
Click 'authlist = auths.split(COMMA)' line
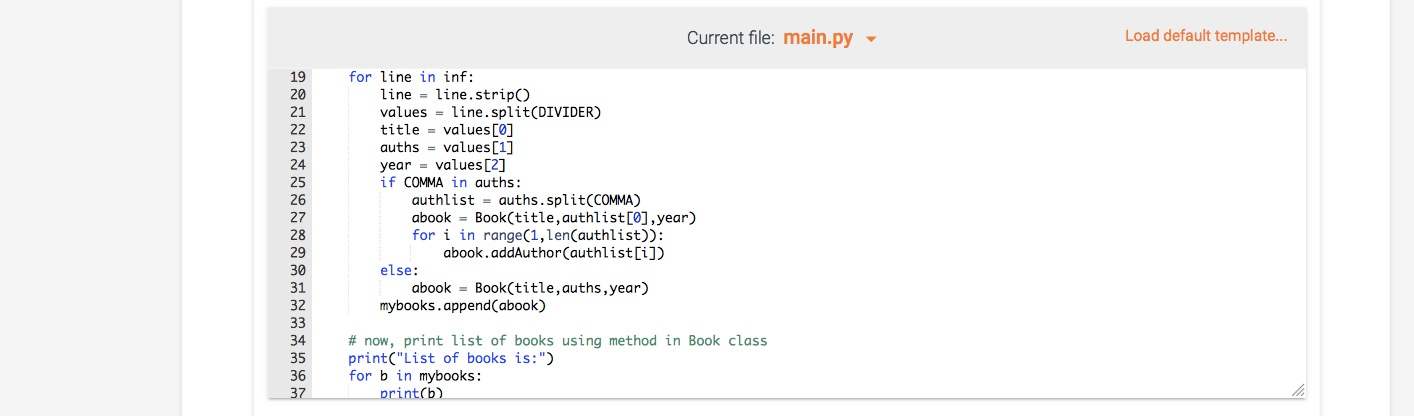526,200
